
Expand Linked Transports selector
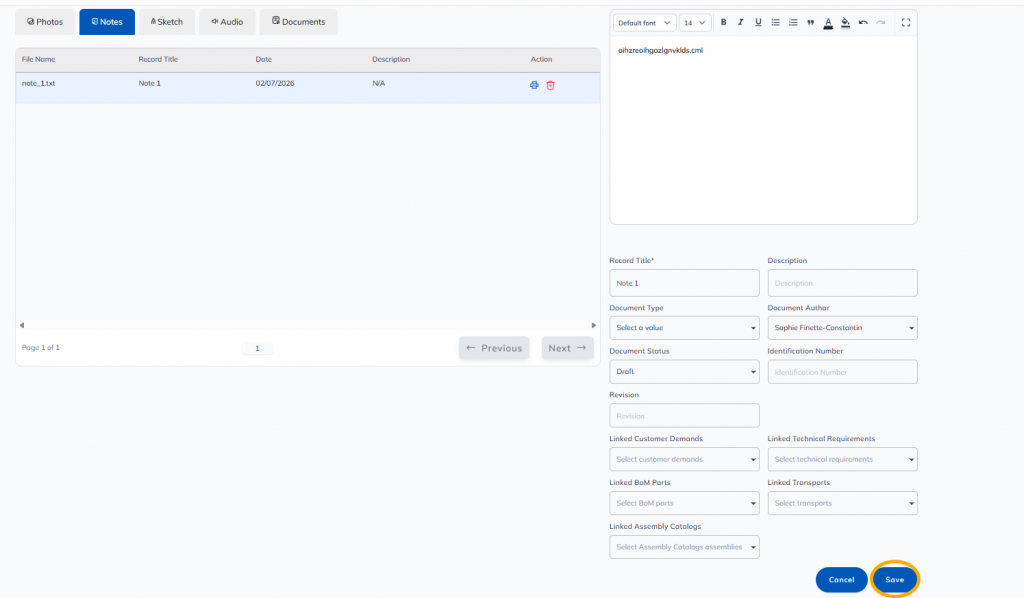(x=842, y=503)
